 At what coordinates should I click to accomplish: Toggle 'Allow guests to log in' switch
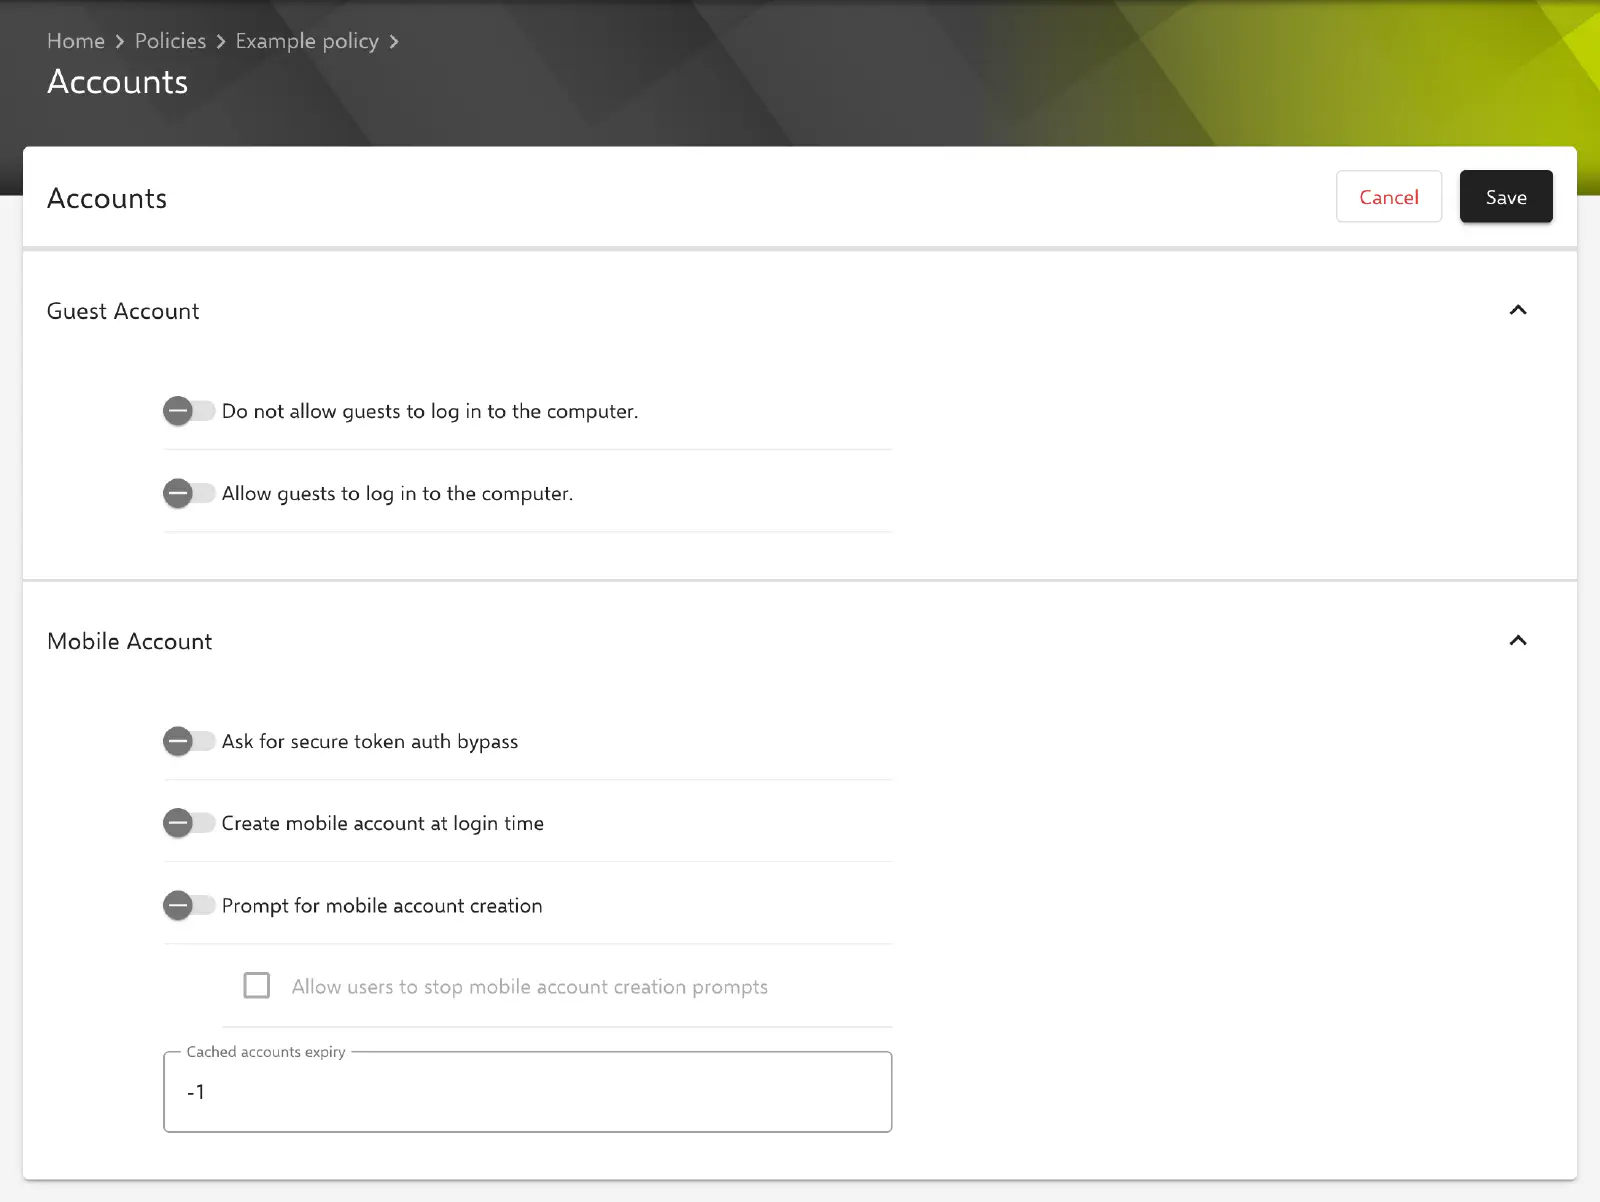[189, 493]
